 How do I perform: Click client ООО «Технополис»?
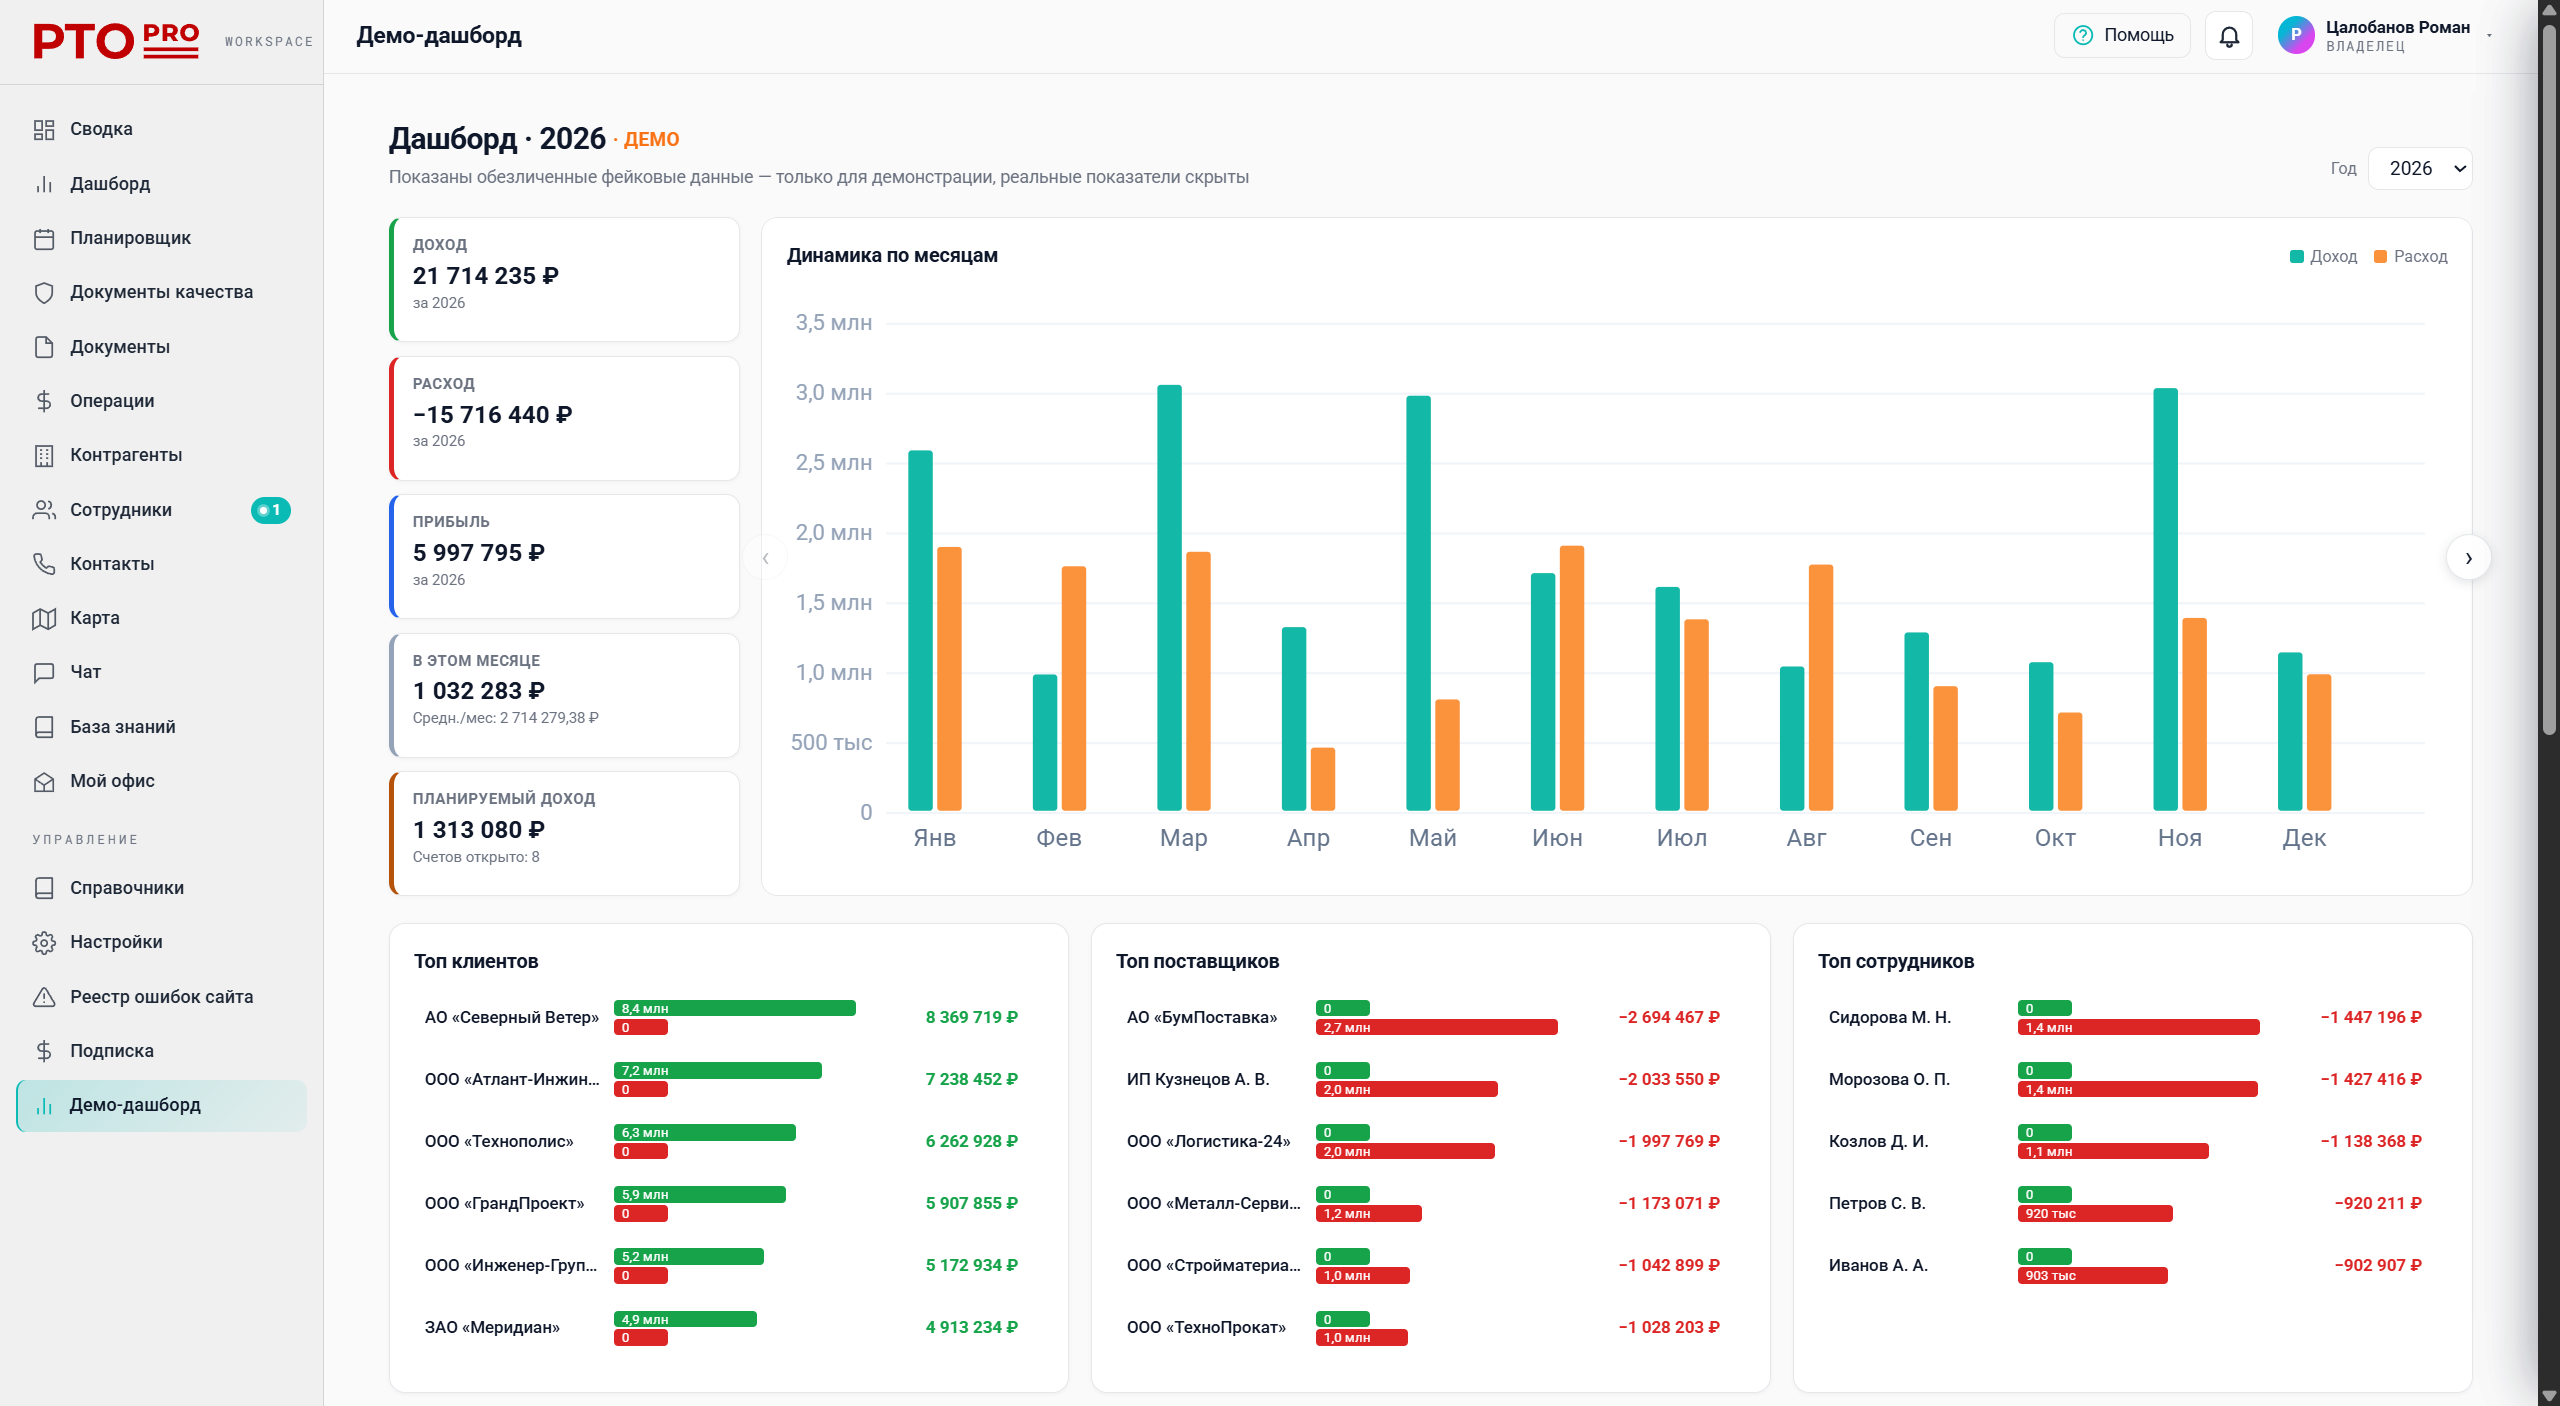[499, 1142]
